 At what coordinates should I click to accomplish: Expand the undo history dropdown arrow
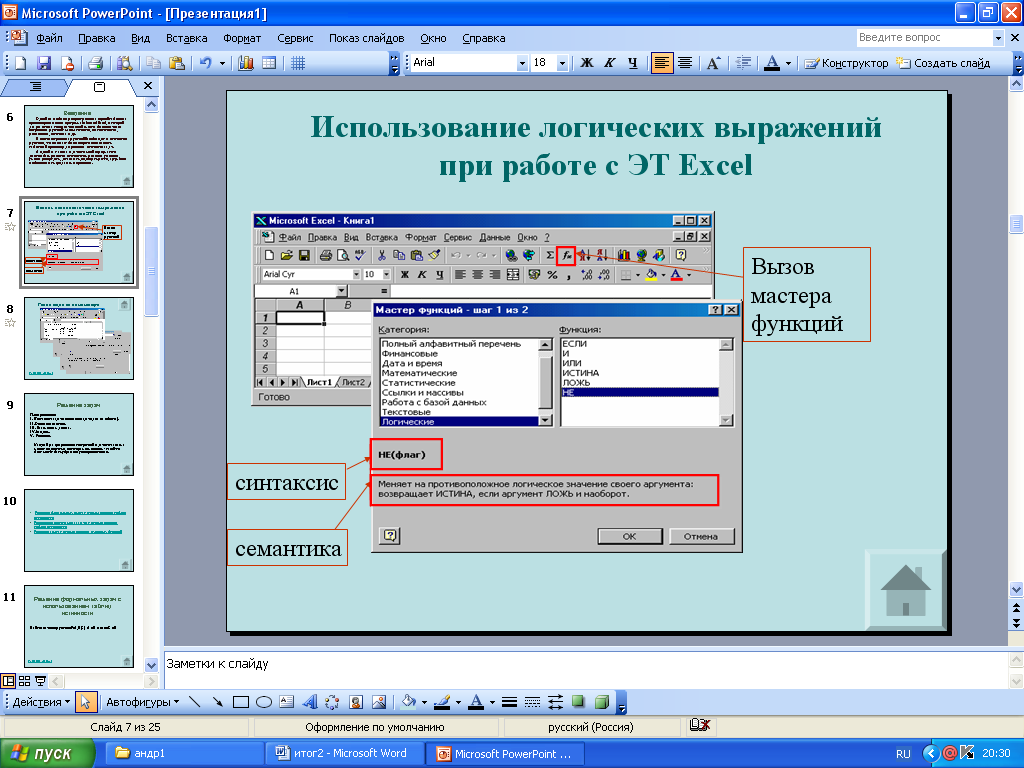[x=222, y=63]
